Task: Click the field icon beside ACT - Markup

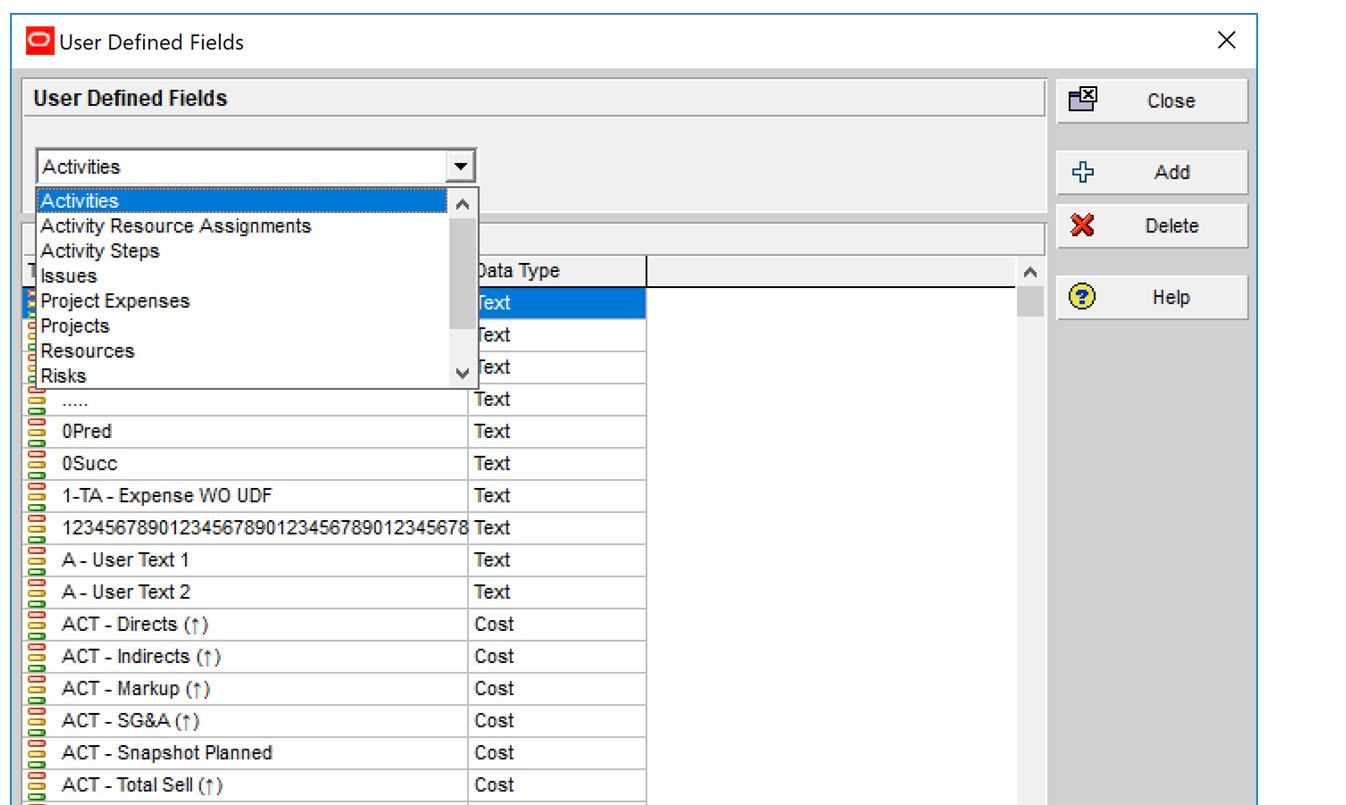Action: pos(38,689)
